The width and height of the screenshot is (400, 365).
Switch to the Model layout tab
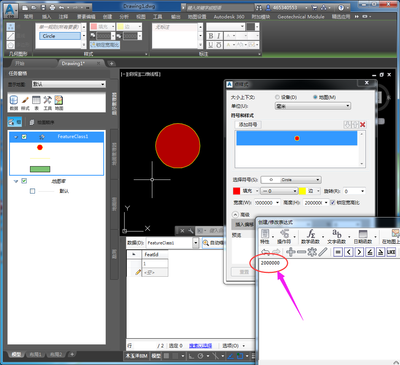pyautogui.click(x=16, y=354)
